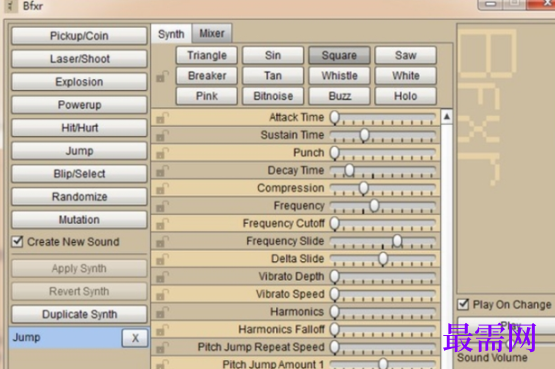Viewport: 555px width, 369px height.
Task: Select the Buzz waveform
Action: (339, 96)
